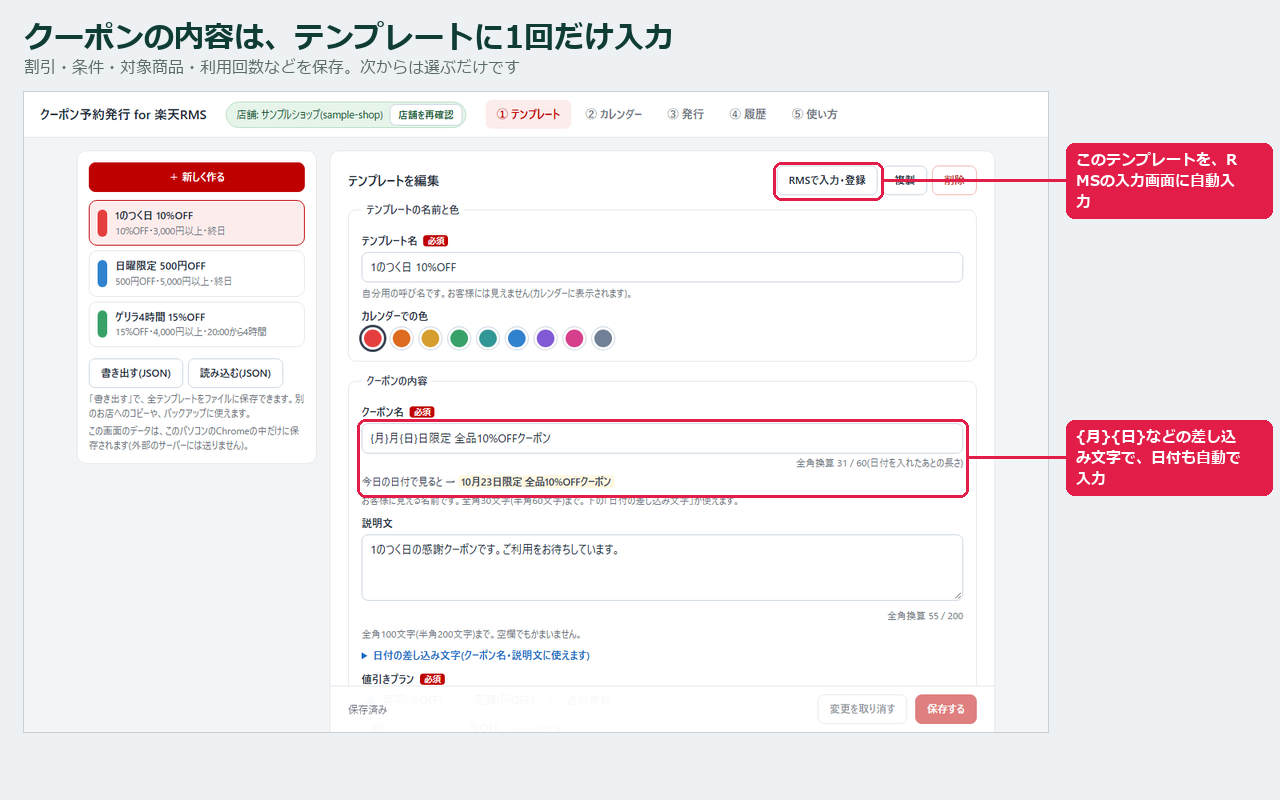Pick the teal calendar color swatch
Image resolution: width=1280 pixels, height=800 pixels.
pyautogui.click(x=487, y=338)
